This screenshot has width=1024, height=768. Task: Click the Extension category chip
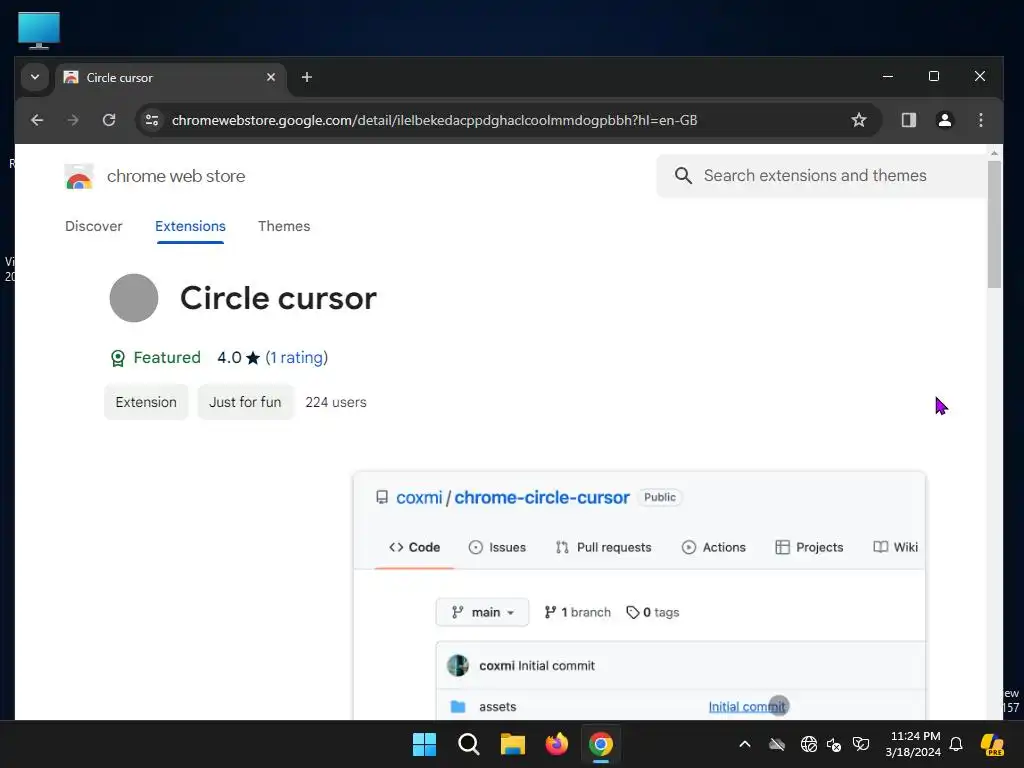pos(146,402)
